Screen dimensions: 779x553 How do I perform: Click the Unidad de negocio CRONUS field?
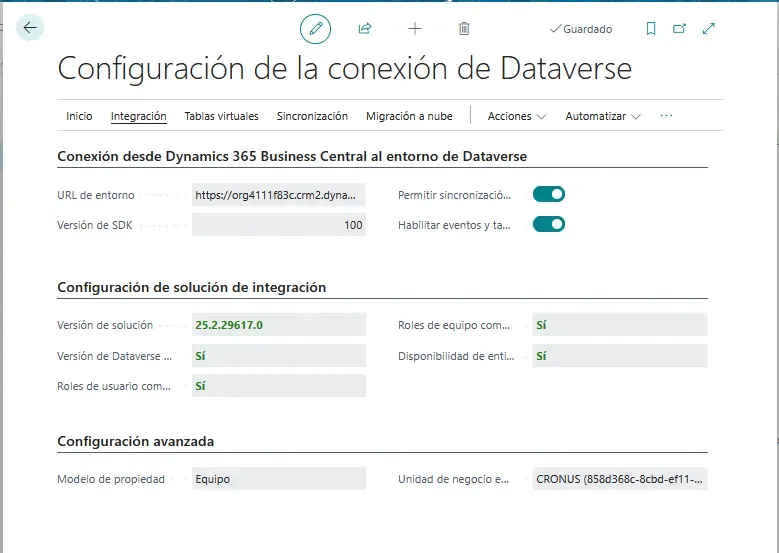tap(620, 479)
